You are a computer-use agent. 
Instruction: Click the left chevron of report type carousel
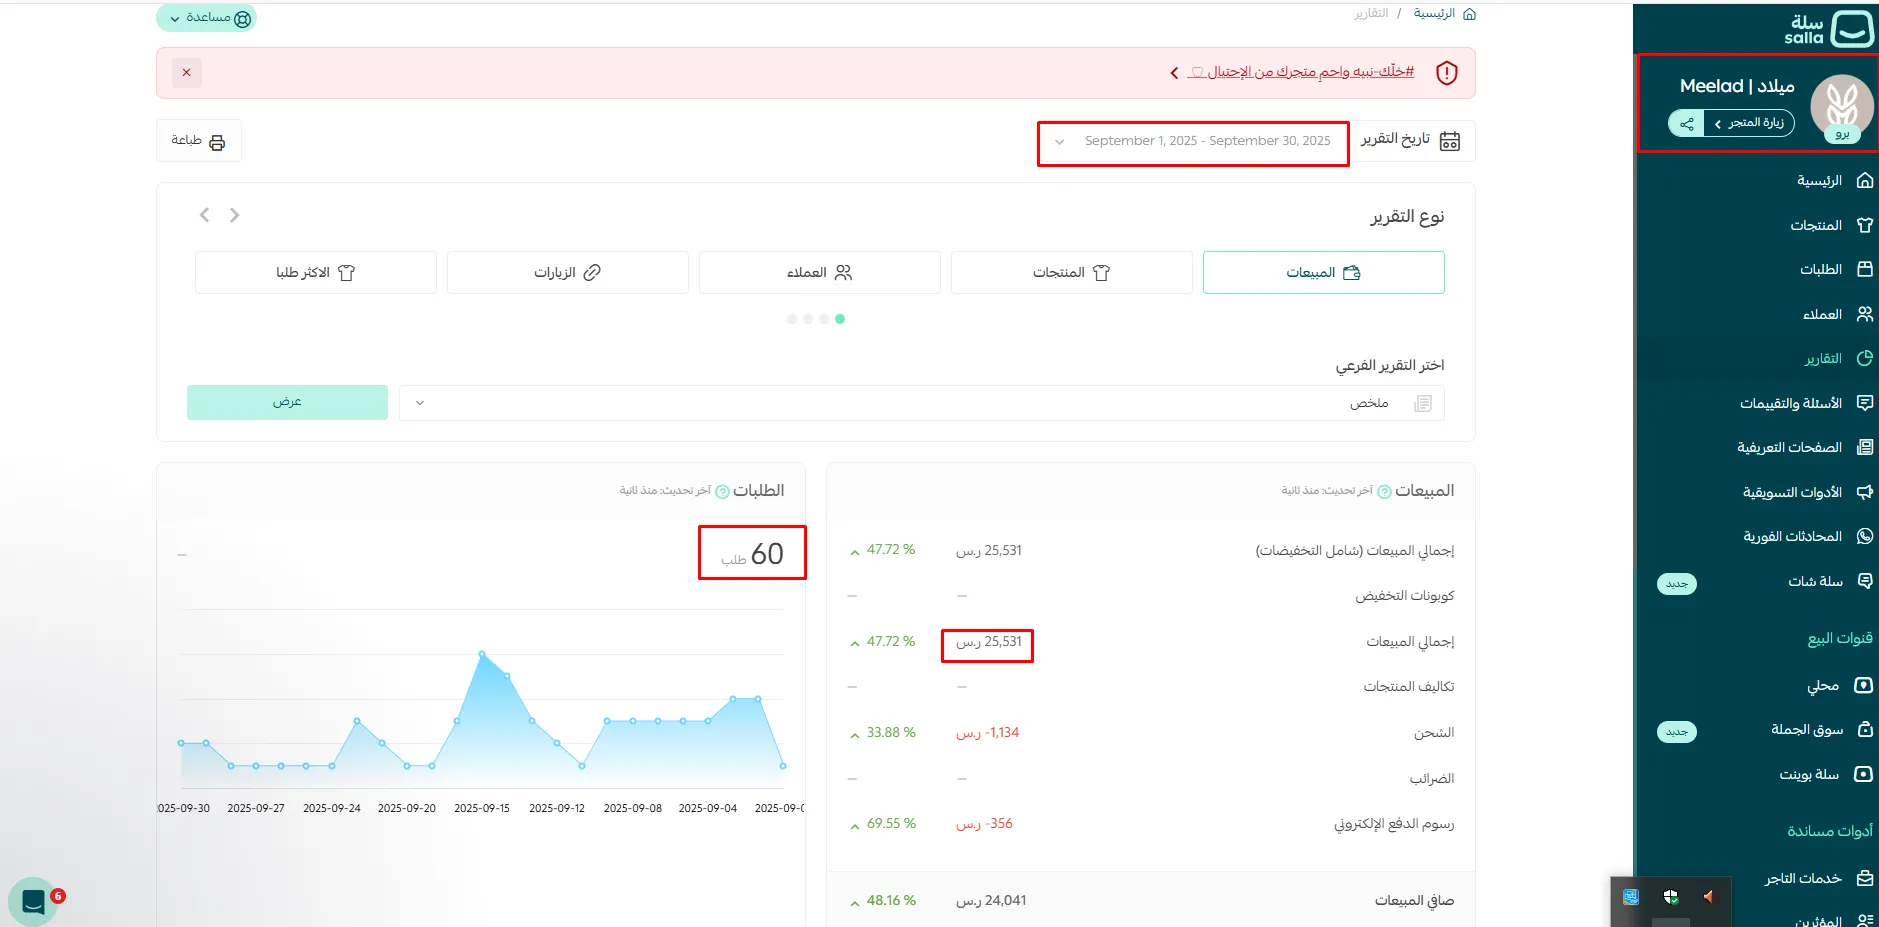click(204, 215)
